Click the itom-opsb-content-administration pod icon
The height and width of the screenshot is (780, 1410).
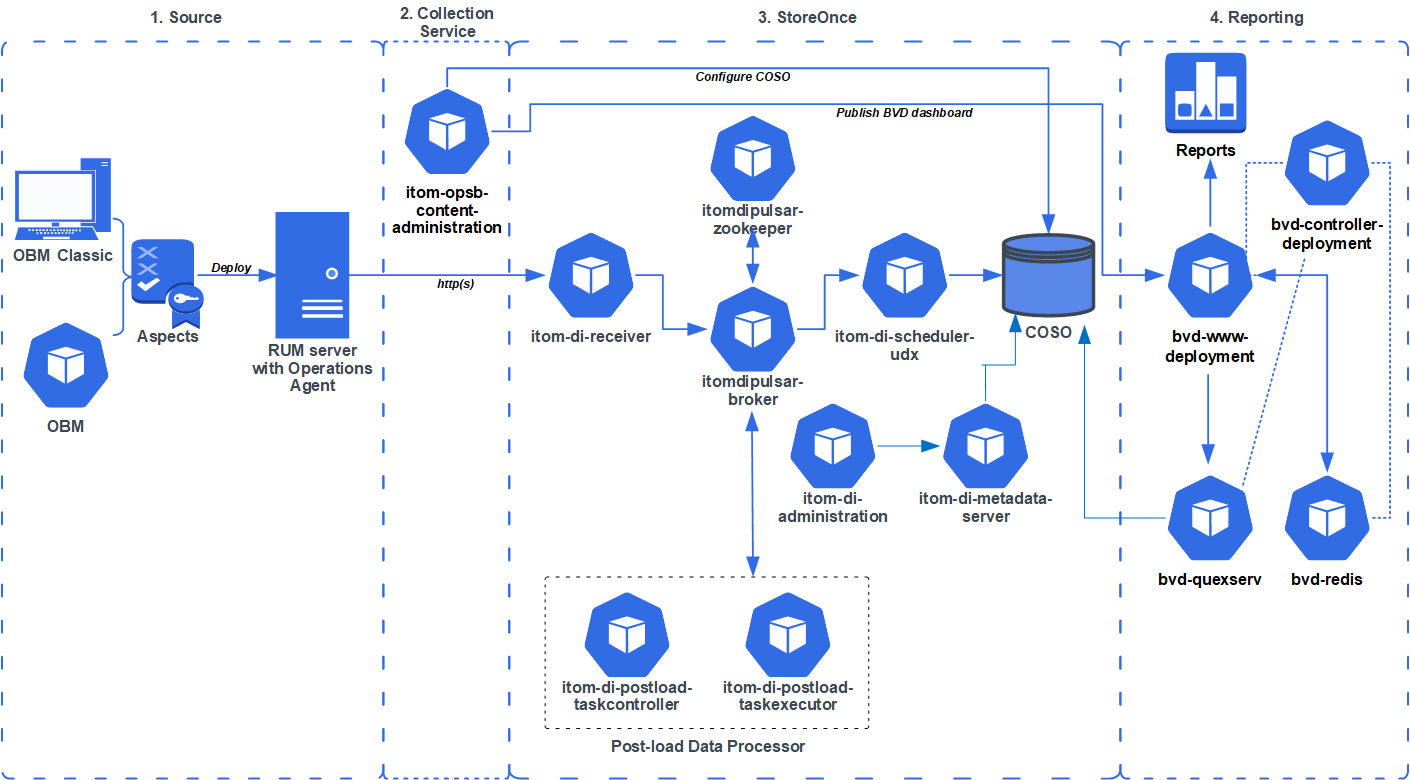pos(447,131)
